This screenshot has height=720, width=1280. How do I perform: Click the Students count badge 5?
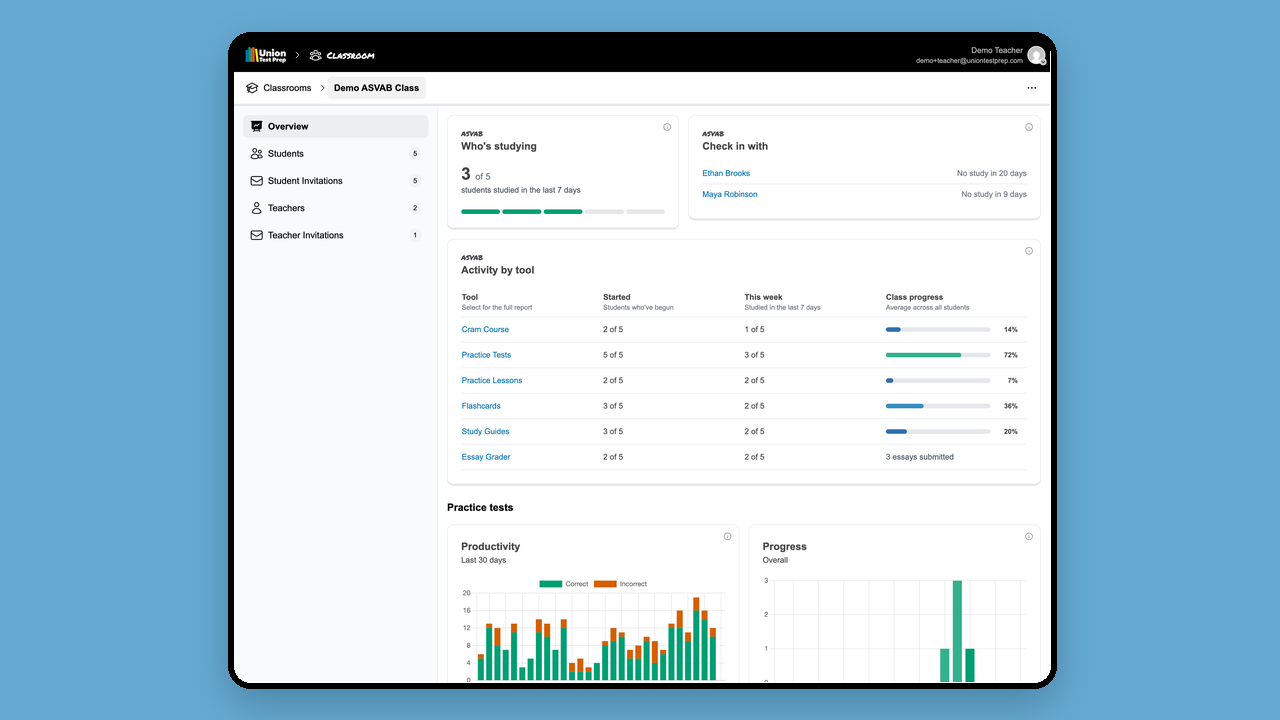point(415,154)
